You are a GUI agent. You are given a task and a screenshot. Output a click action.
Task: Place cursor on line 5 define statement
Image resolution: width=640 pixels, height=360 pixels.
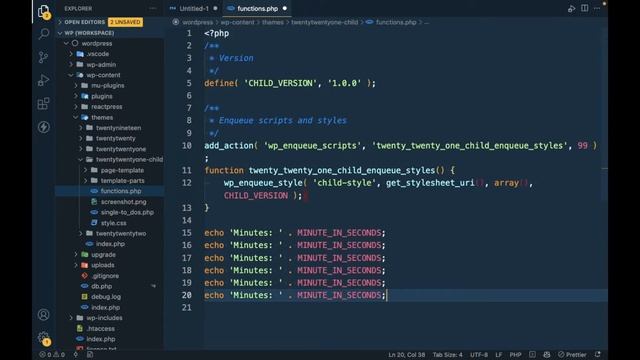click(290, 83)
